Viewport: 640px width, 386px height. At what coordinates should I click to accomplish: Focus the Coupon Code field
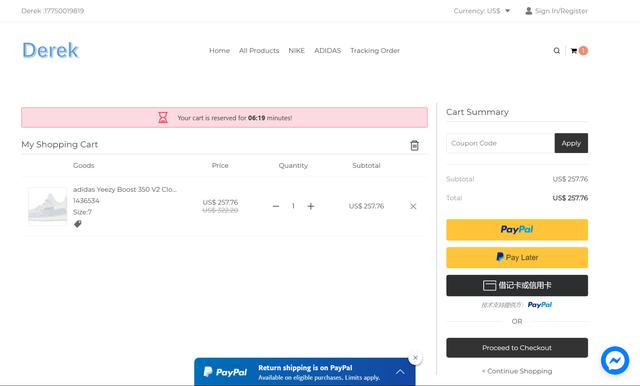point(500,143)
